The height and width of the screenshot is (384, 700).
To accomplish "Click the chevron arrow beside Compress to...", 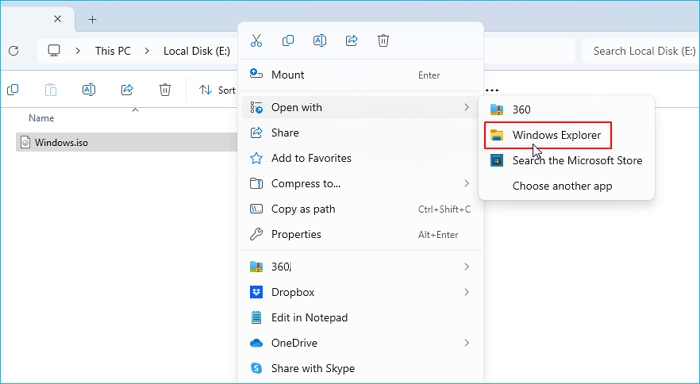I will pos(467,184).
